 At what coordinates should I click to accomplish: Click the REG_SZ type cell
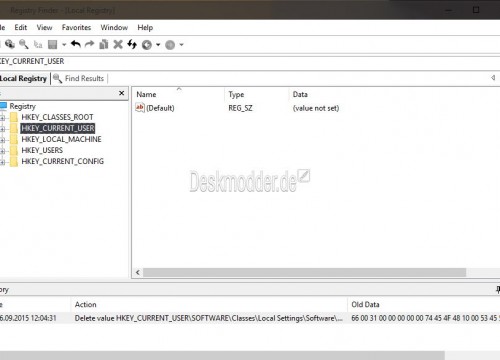pos(240,108)
